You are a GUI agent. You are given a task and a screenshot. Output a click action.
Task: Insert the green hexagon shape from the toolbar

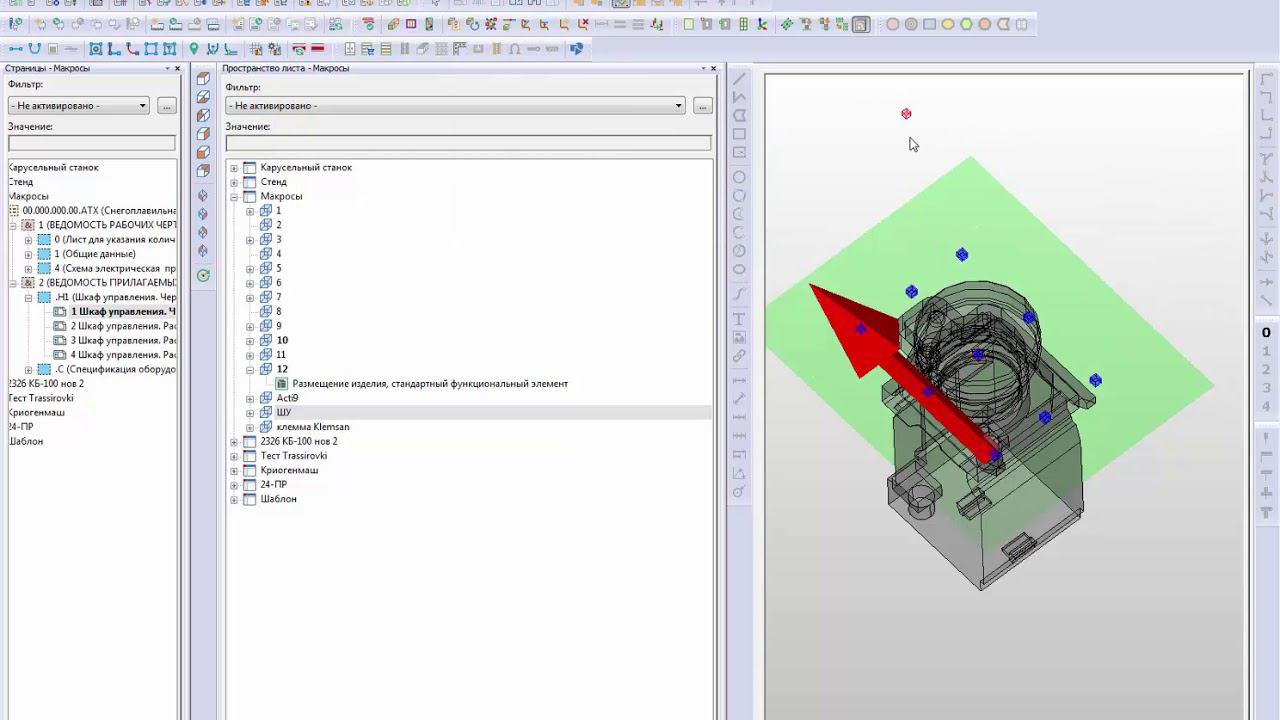[x=966, y=24]
